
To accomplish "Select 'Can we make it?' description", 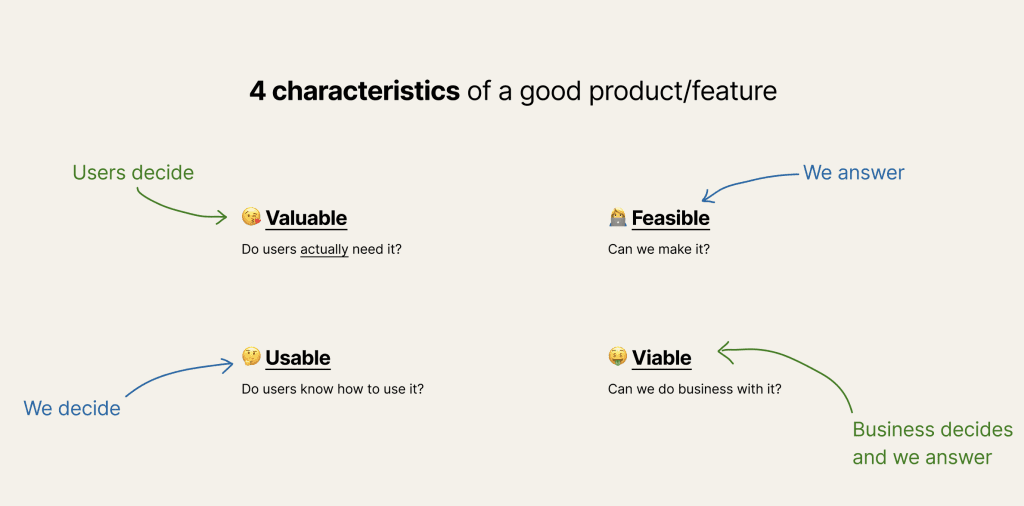I will tap(658, 249).
